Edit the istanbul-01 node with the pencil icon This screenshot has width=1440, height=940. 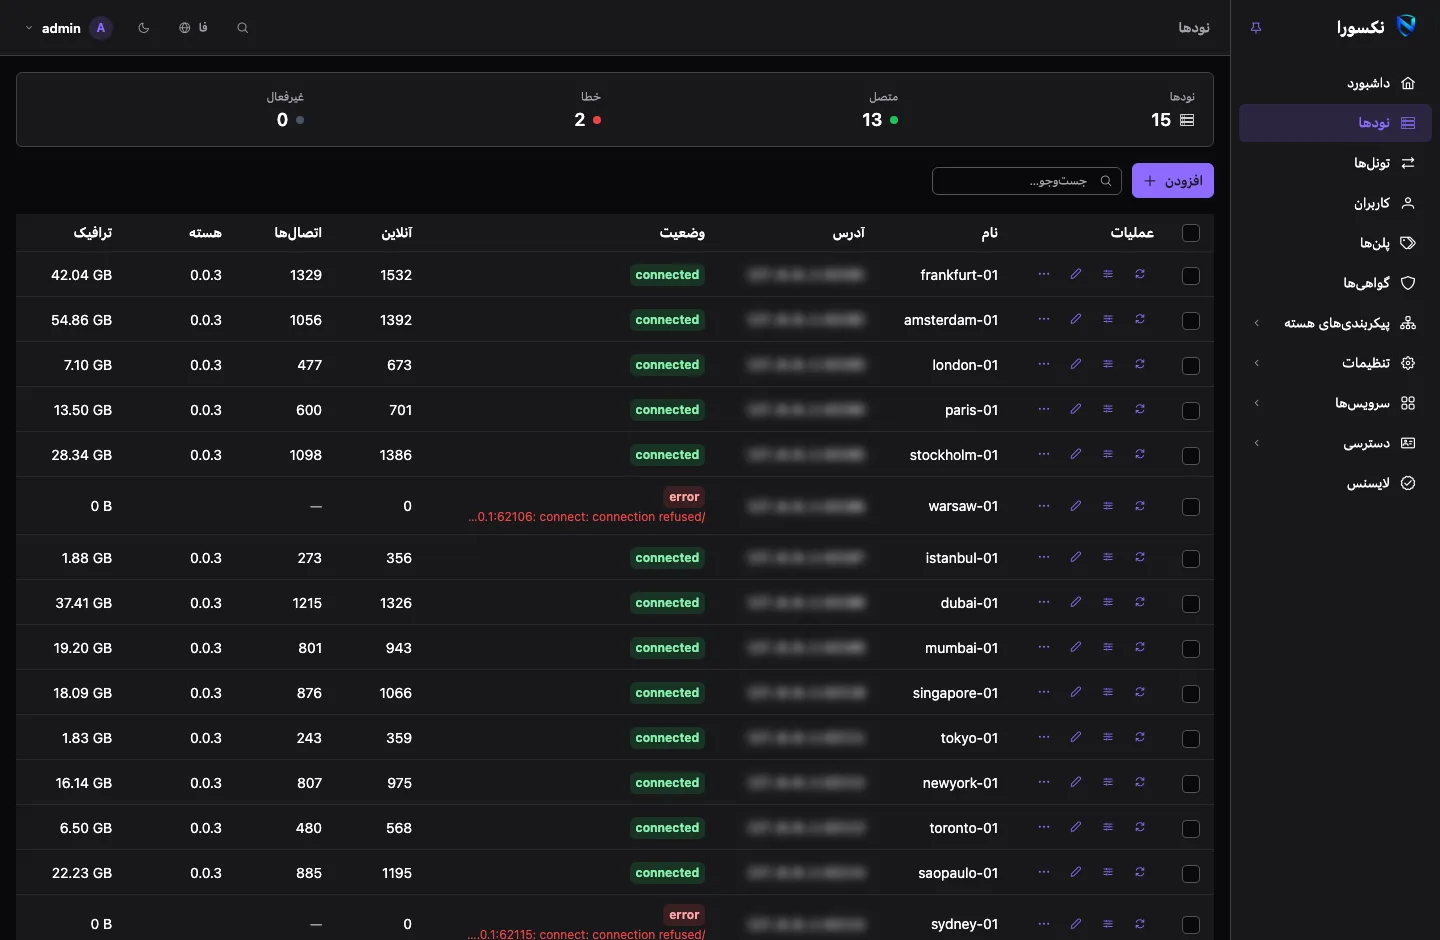(x=1076, y=557)
